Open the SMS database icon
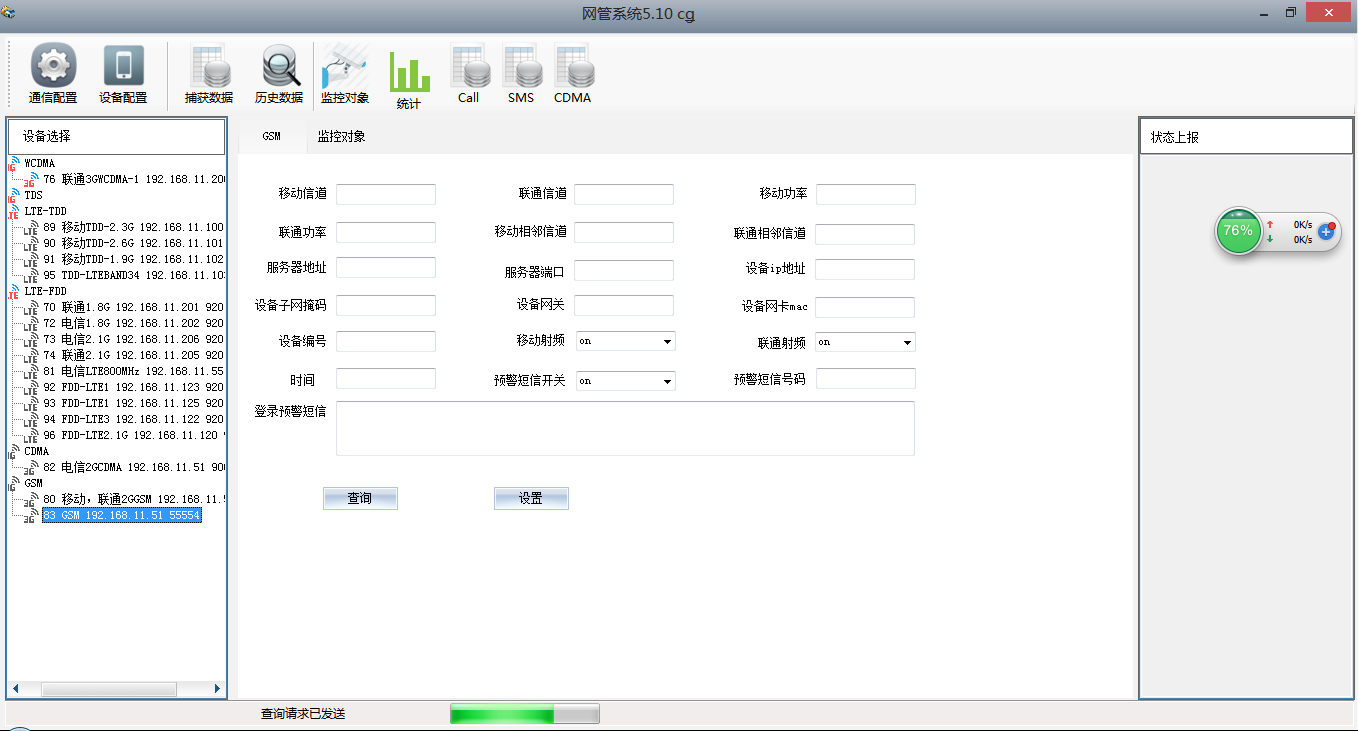Viewport: 1358px width, 731px height. 521,67
